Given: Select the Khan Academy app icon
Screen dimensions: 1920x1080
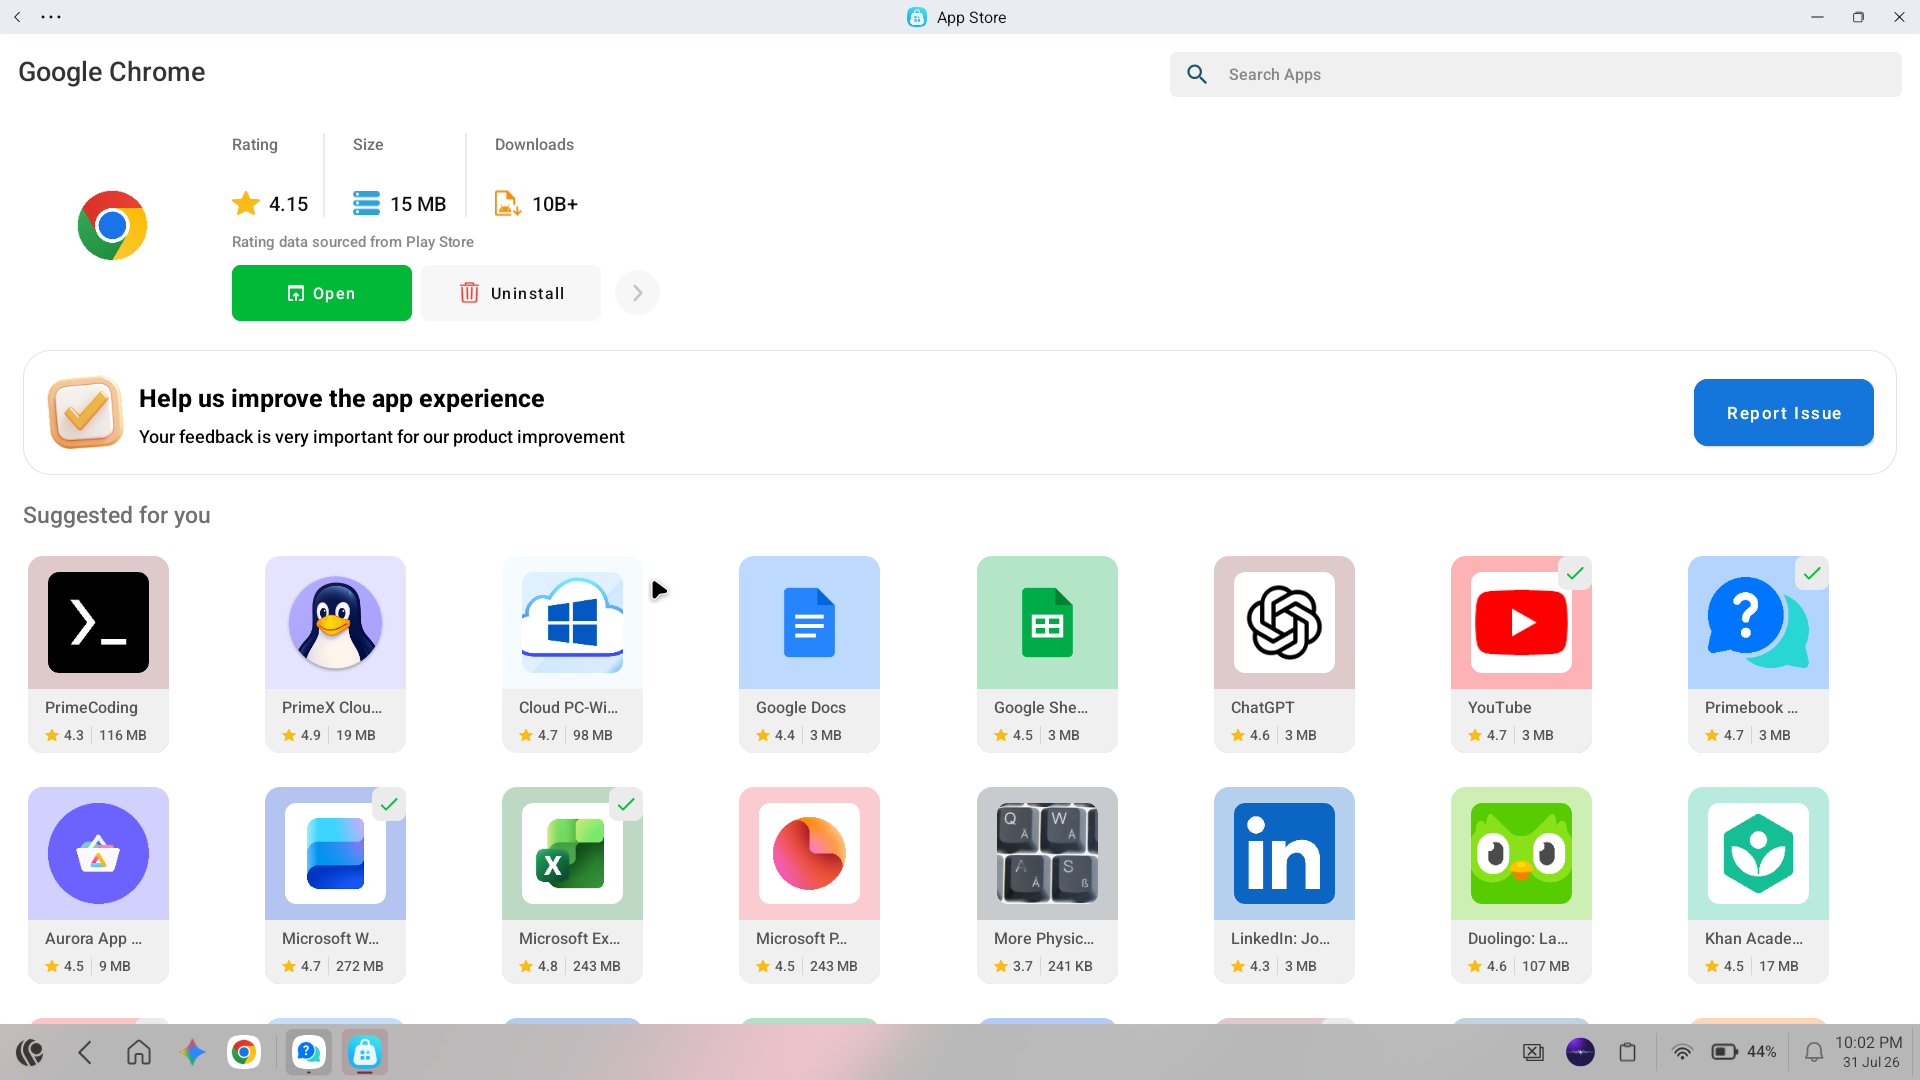Looking at the screenshot, I should click(x=1758, y=853).
